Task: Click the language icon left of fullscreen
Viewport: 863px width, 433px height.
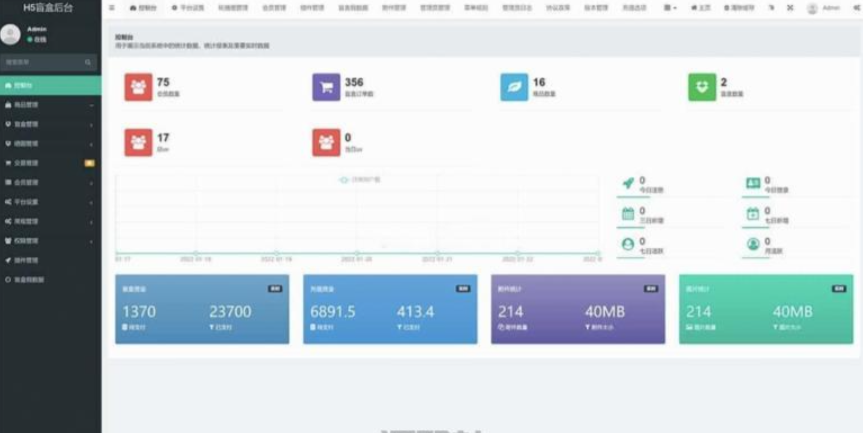Action: coord(771,8)
